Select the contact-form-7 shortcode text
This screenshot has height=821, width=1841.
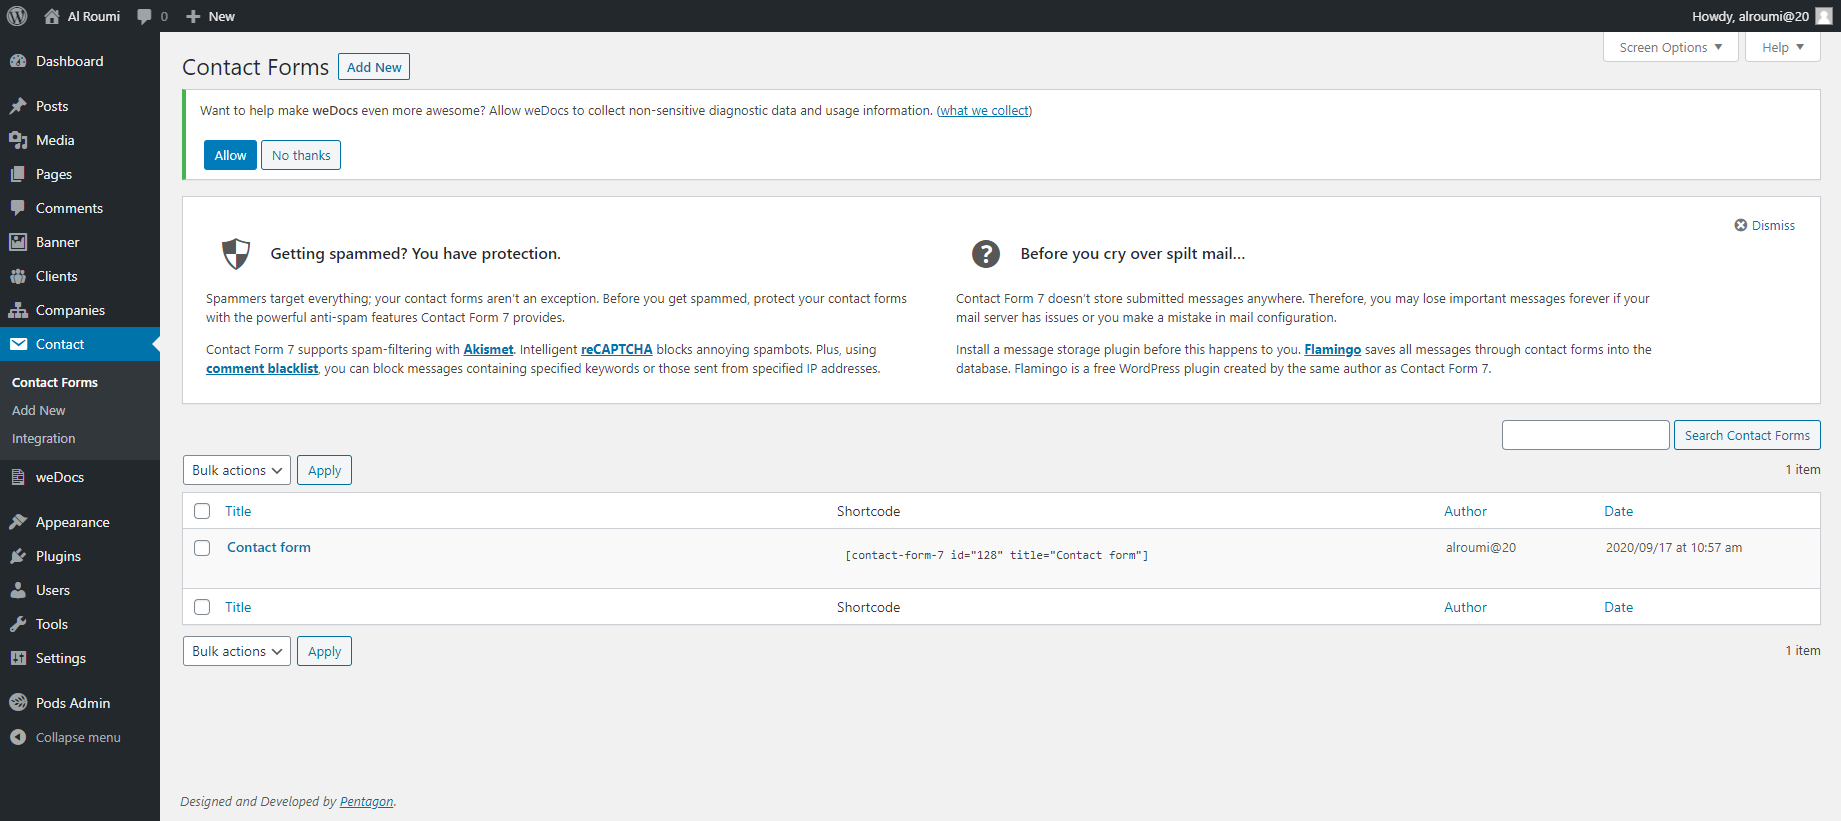[997, 555]
